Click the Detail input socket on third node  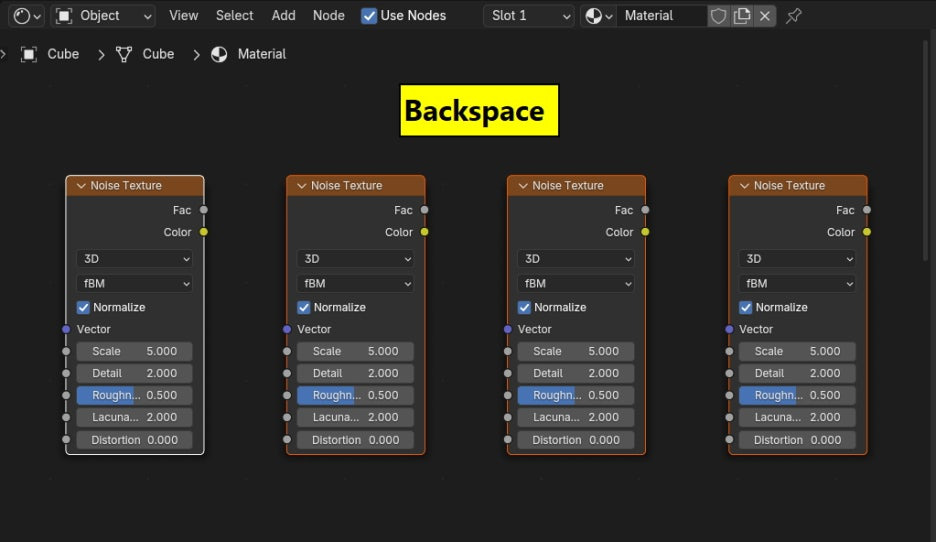(x=508, y=373)
